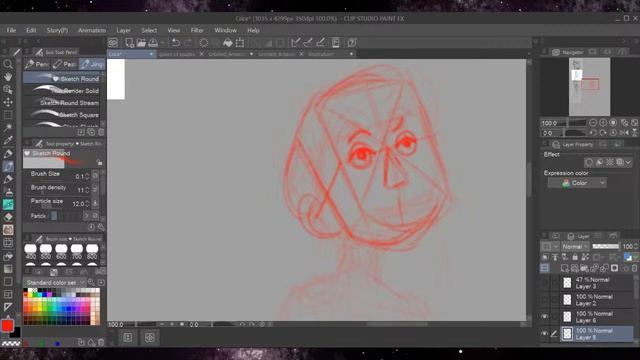This screenshot has height=360, width=640.
Task: Click the Scale/Rotate transform icon
Action: pyautogui.click(x=240, y=42)
